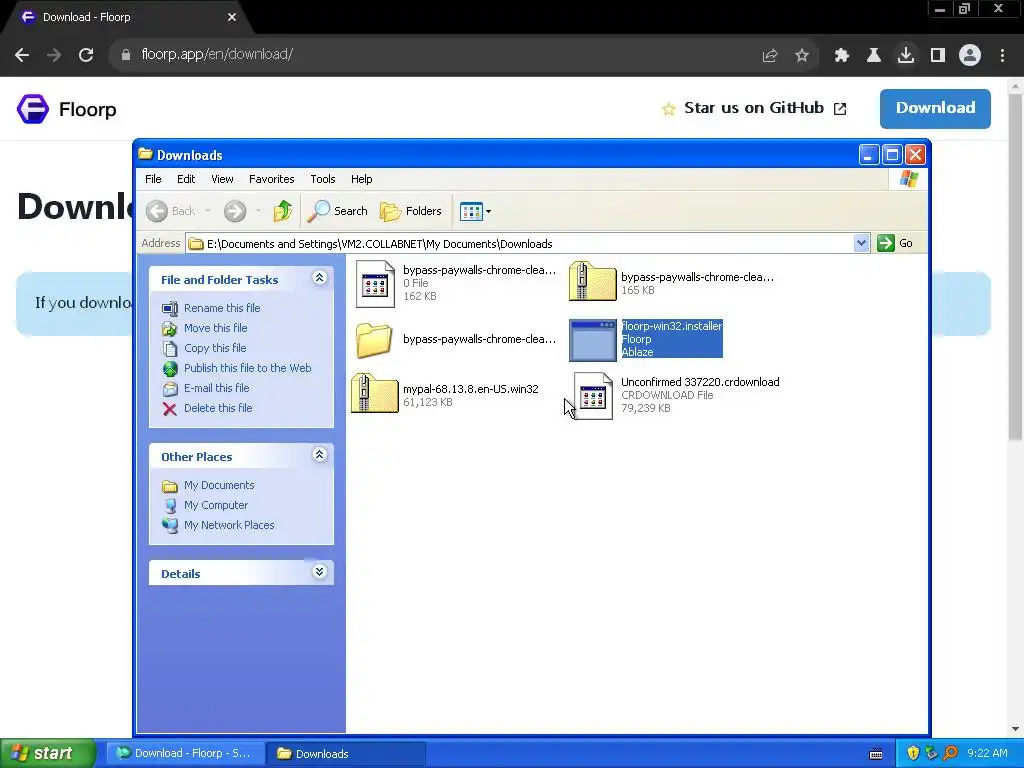Image resolution: width=1024 pixels, height=768 pixels.
Task: Select Unconfirmed 337220.crdownload icon
Action: 593,396
